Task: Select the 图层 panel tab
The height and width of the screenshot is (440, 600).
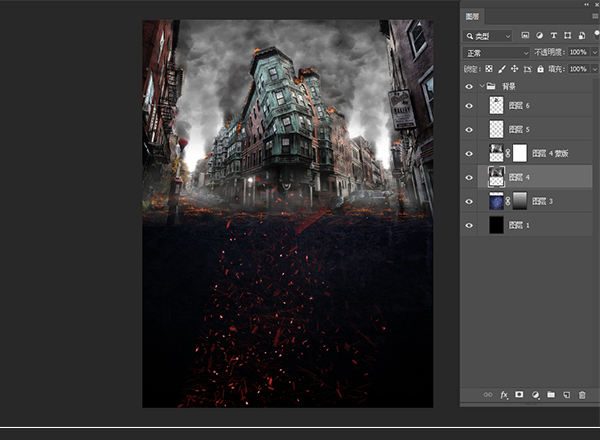Action: (474, 17)
